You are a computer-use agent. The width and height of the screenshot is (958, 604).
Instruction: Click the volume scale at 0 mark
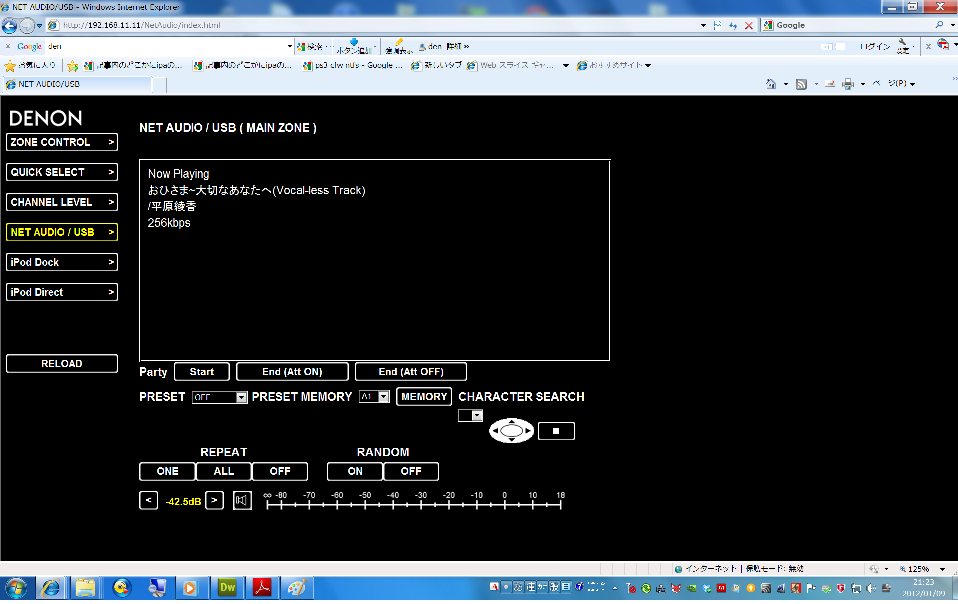505,504
